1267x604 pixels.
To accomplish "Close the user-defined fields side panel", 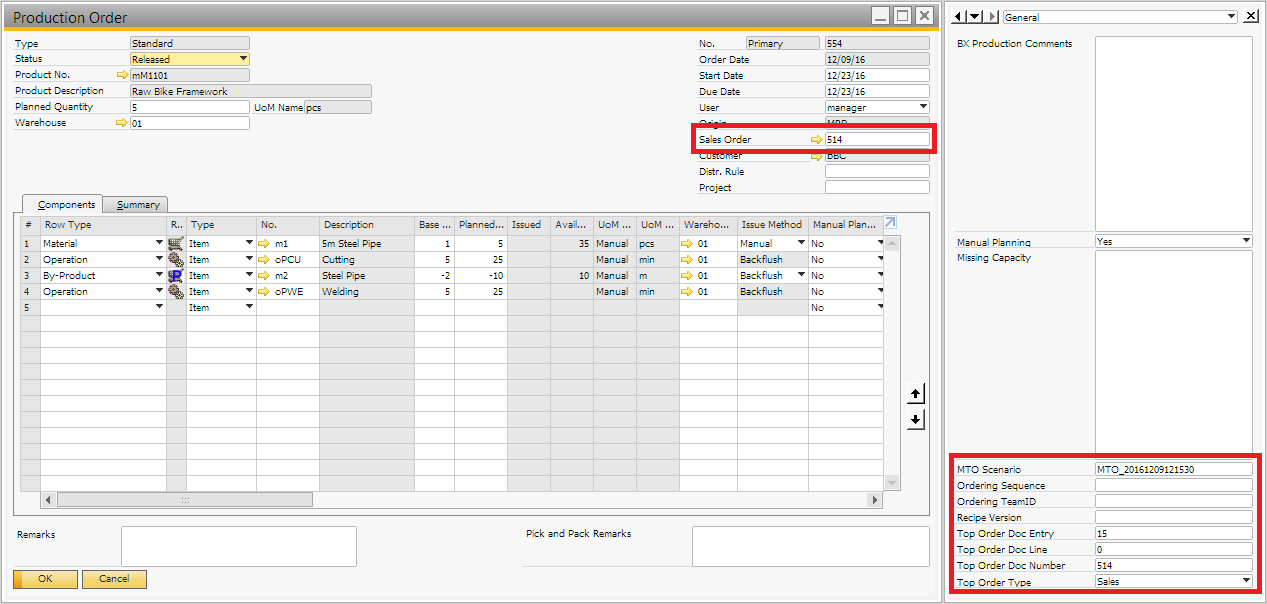I will point(1251,17).
